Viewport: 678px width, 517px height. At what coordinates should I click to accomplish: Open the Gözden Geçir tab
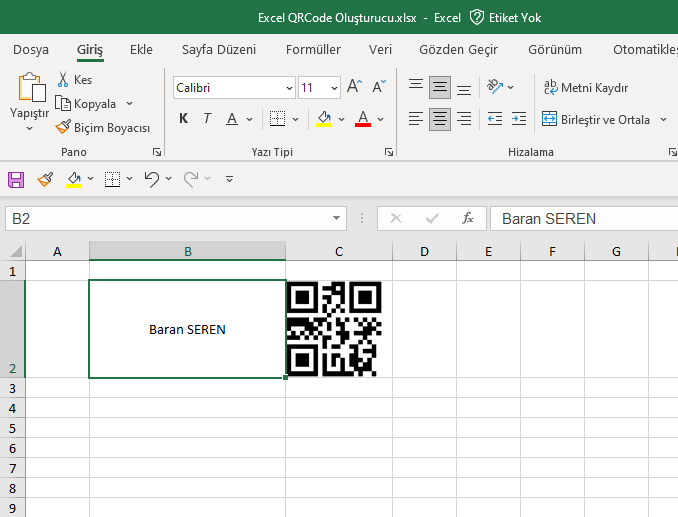pos(458,50)
